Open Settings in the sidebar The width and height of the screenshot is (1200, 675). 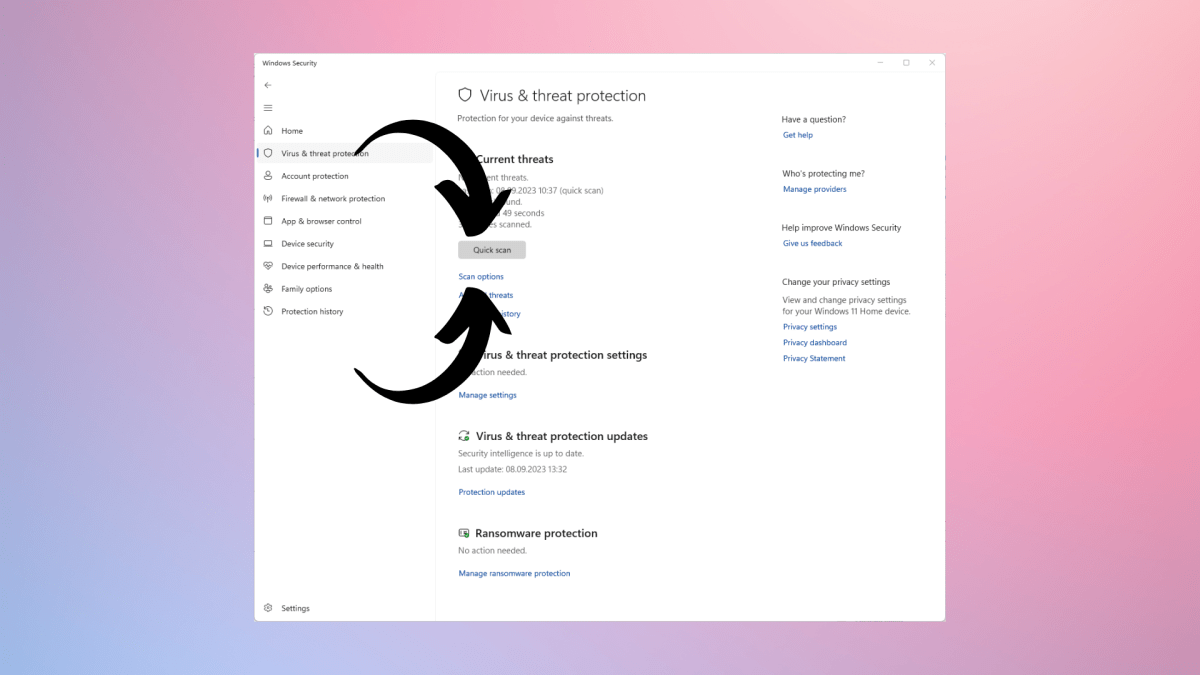295,608
